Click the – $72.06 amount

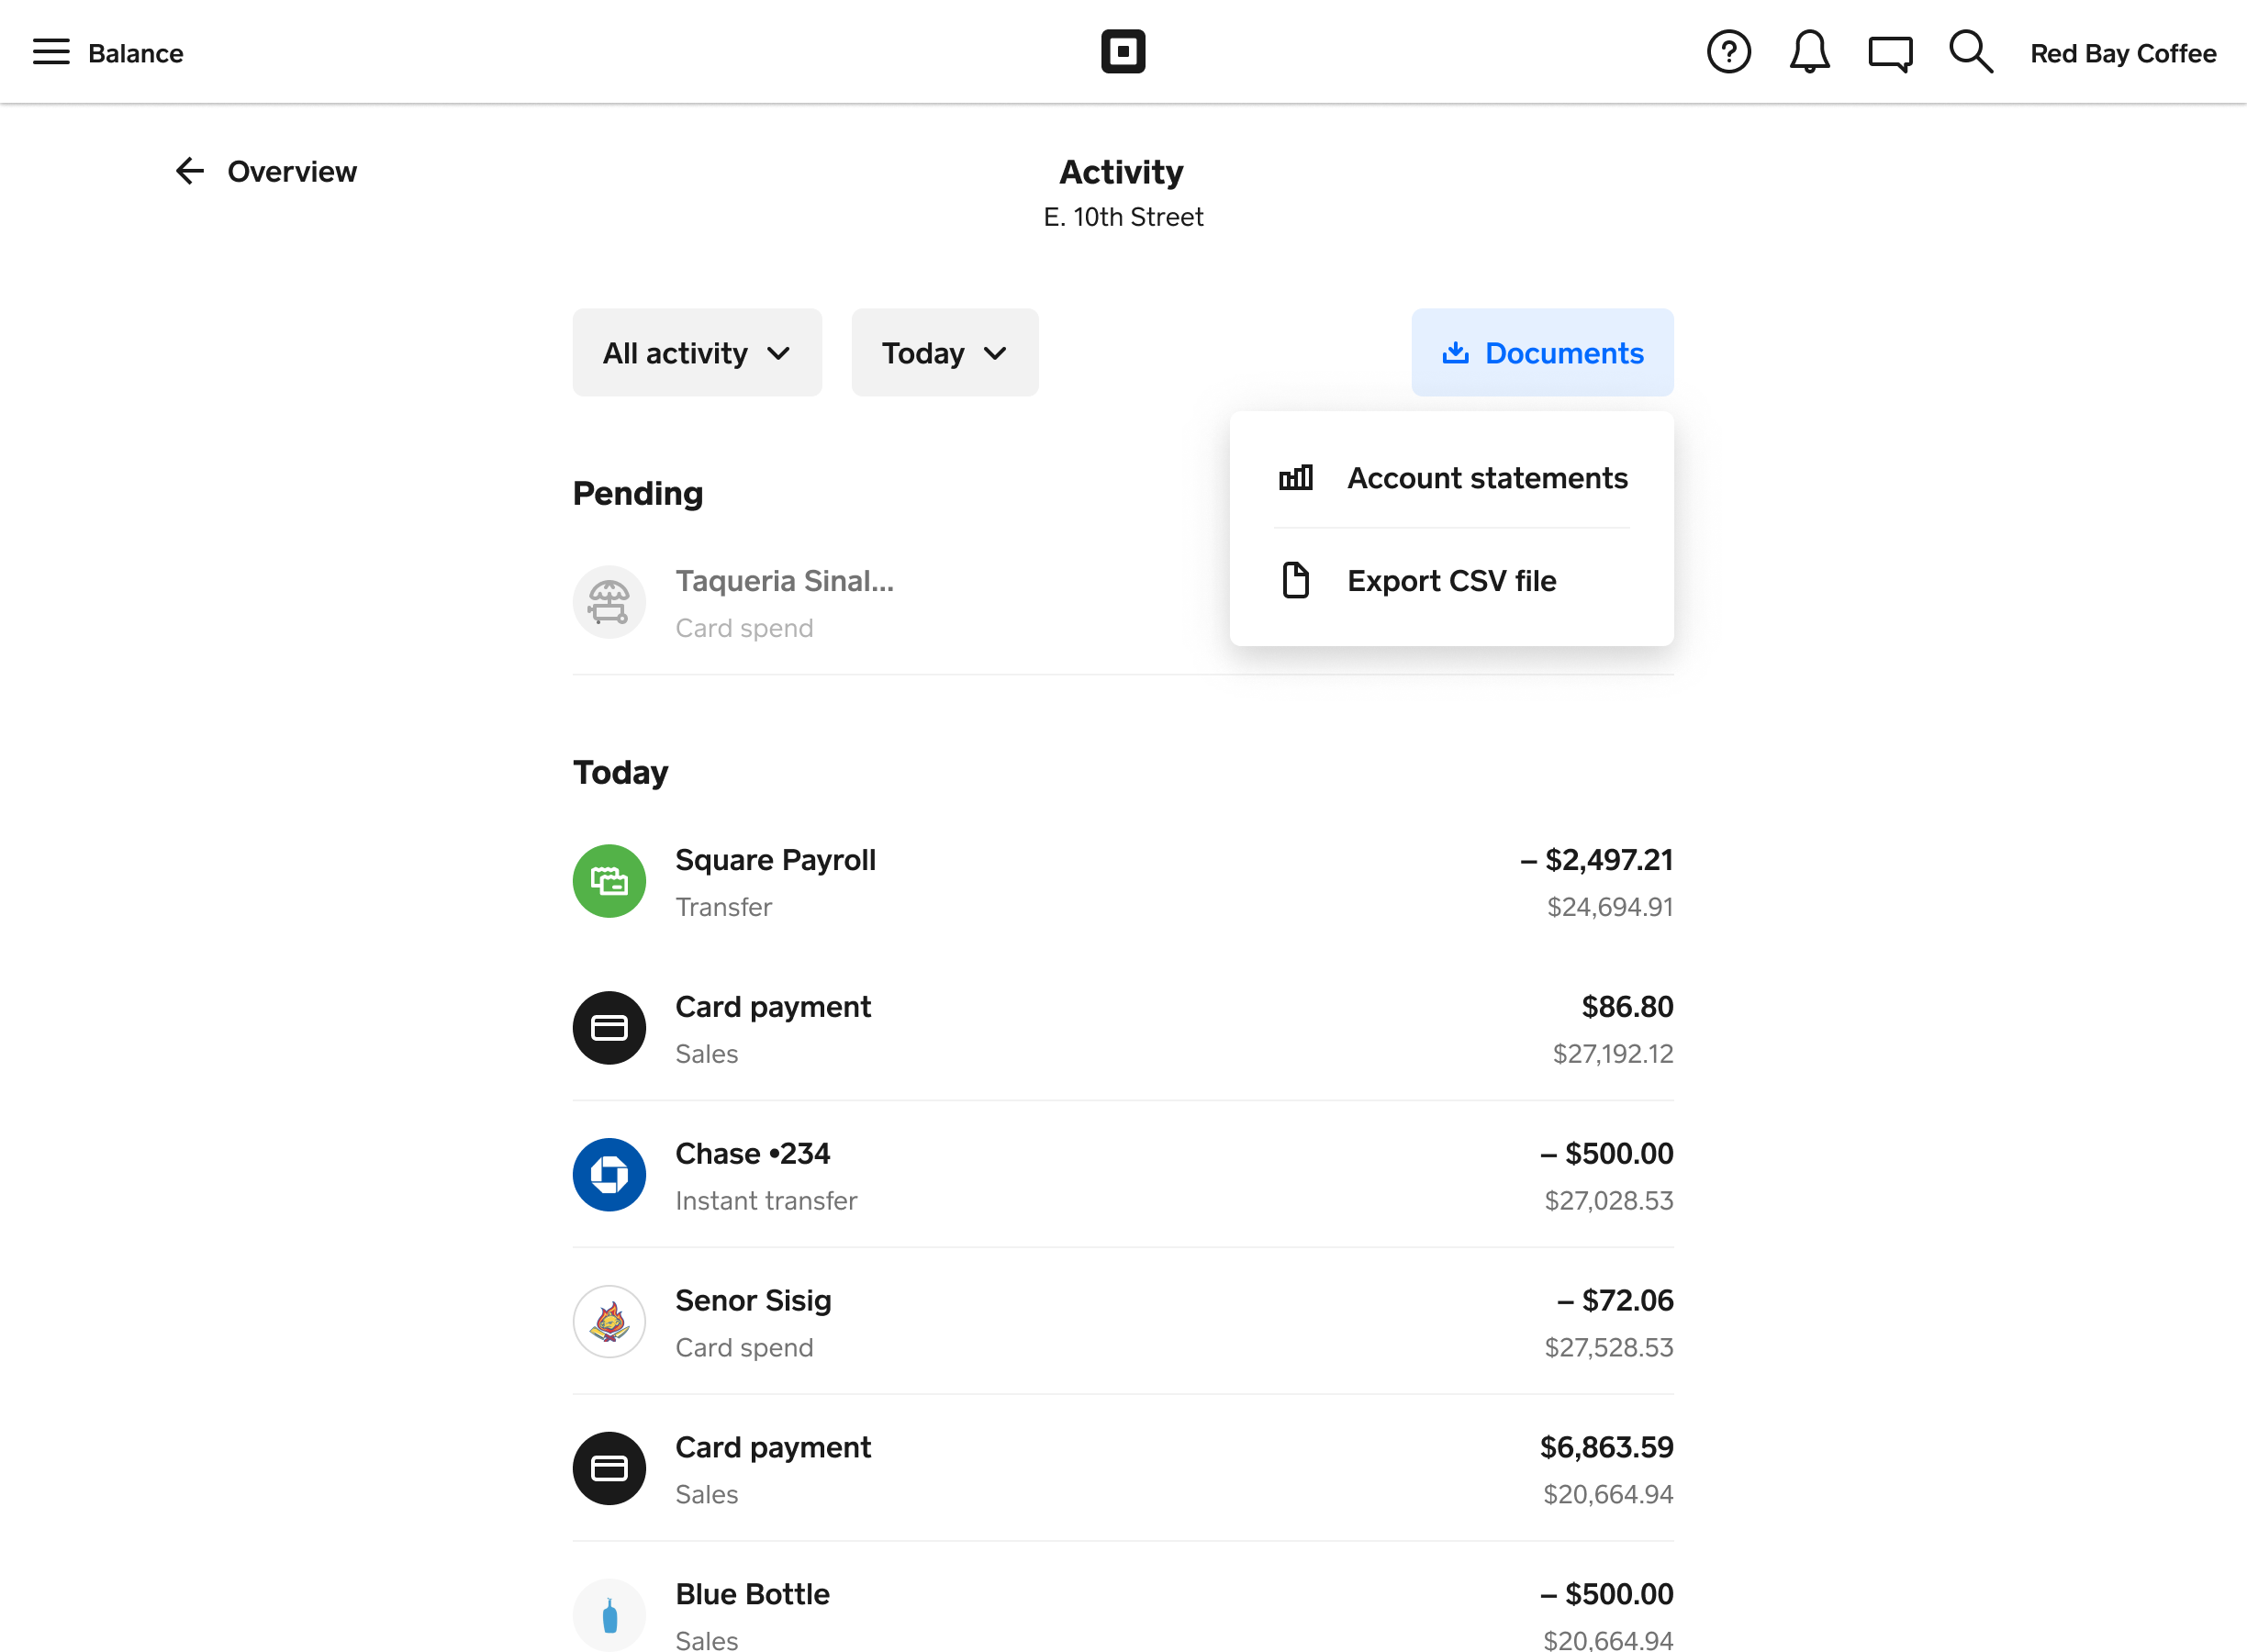pyautogui.click(x=1615, y=1301)
